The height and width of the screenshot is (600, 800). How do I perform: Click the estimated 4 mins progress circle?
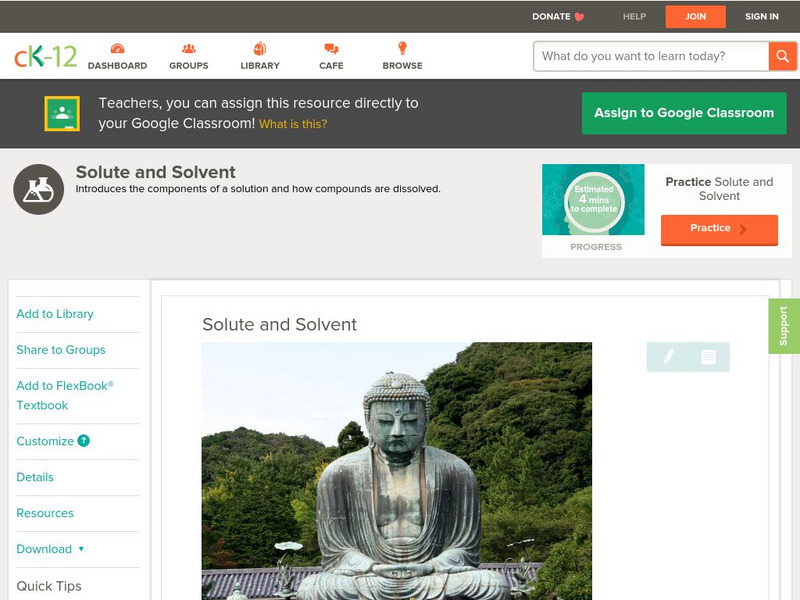click(x=594, y=200)
